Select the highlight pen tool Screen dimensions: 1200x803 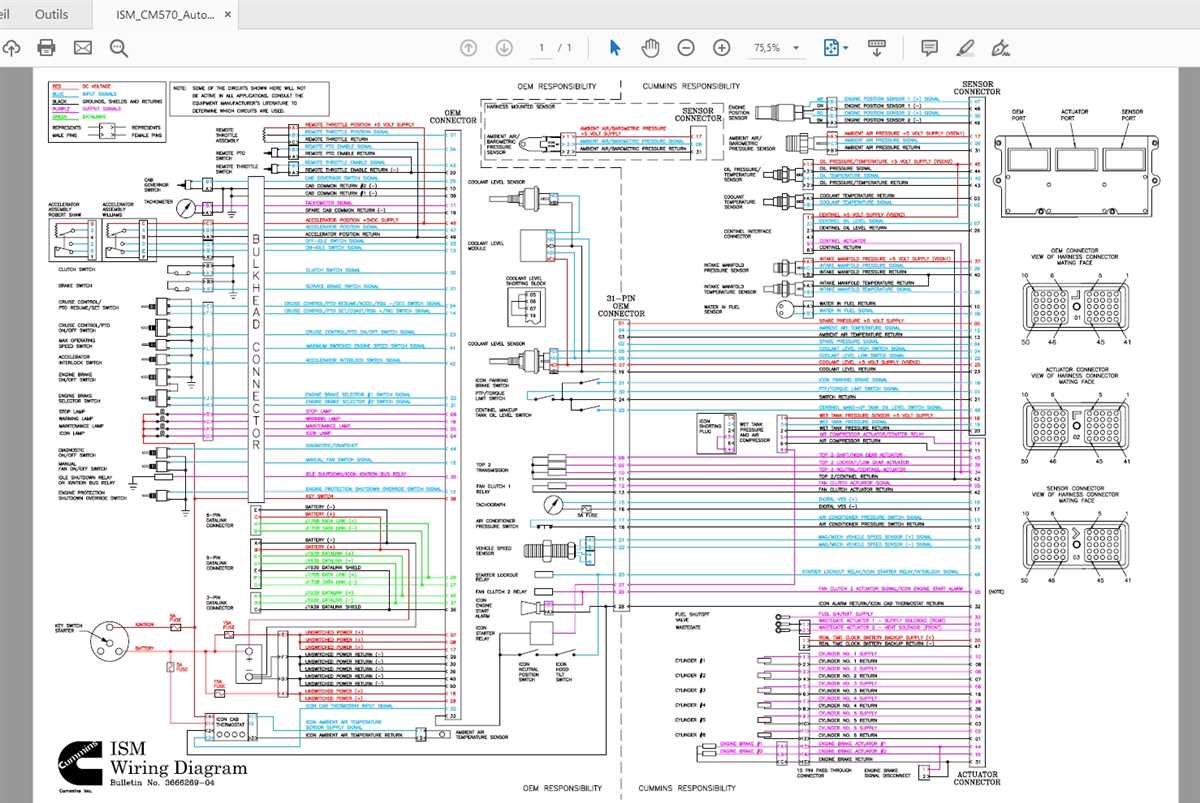pos(965,47)
